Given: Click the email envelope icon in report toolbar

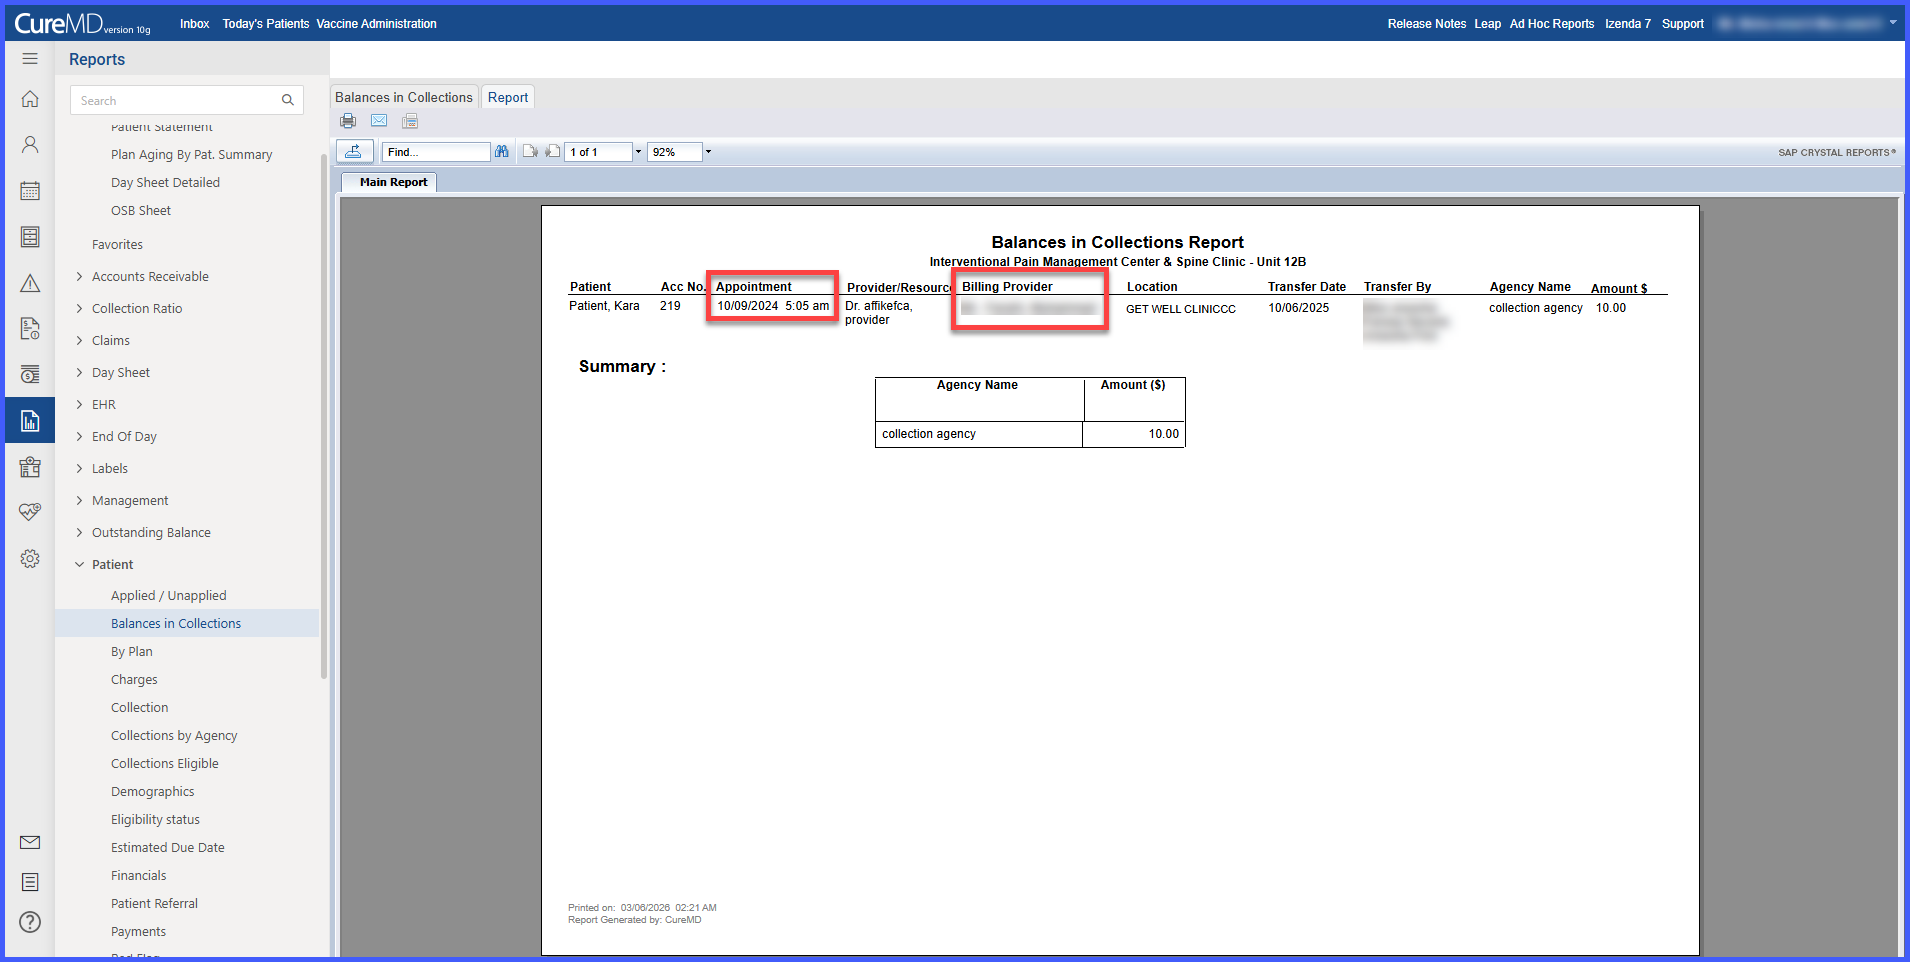Looking at the screenshot, I should [379, 121].
